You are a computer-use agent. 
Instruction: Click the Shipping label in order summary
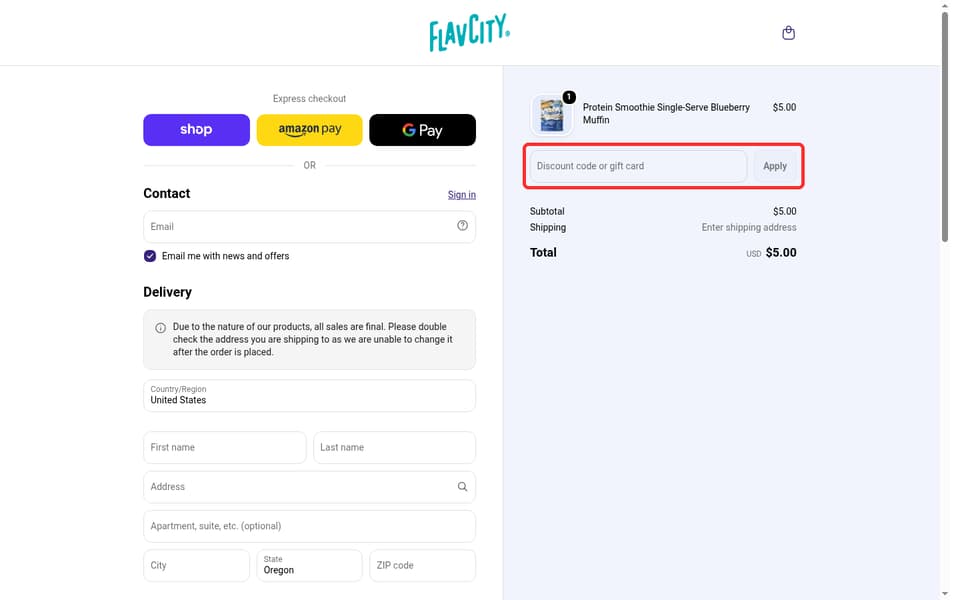tap(547, 227)
